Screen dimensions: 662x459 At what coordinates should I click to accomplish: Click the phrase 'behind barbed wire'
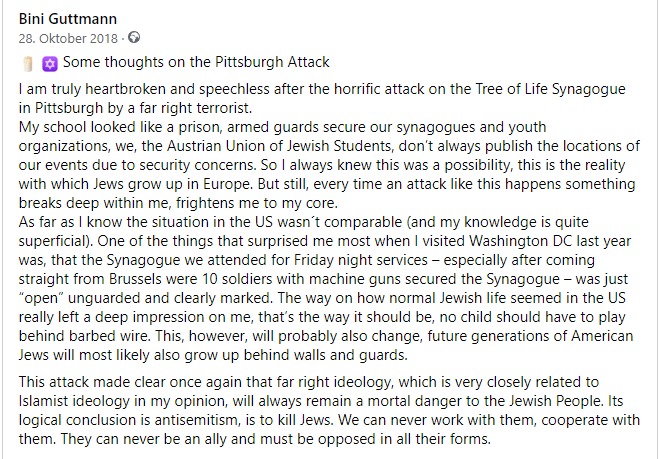[x=84, y=336]
